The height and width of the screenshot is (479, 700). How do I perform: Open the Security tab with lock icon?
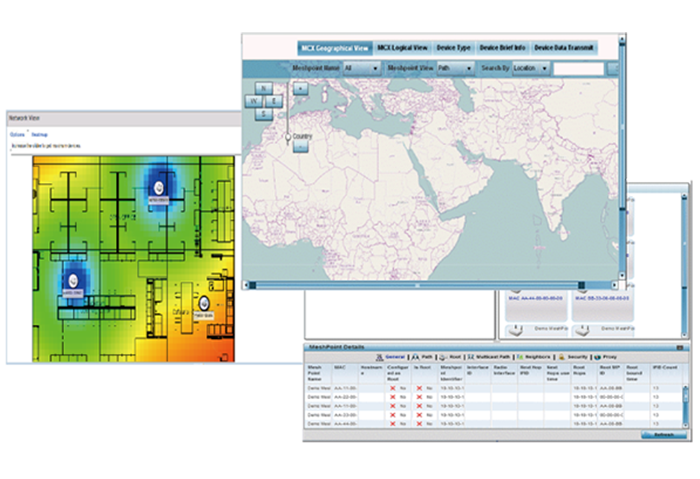point(573,357)
